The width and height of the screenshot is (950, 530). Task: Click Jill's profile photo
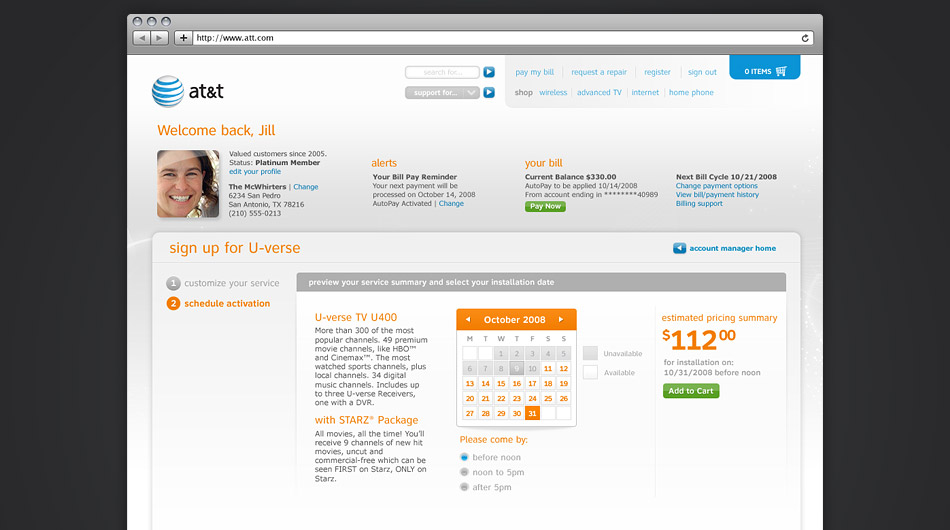188,184
